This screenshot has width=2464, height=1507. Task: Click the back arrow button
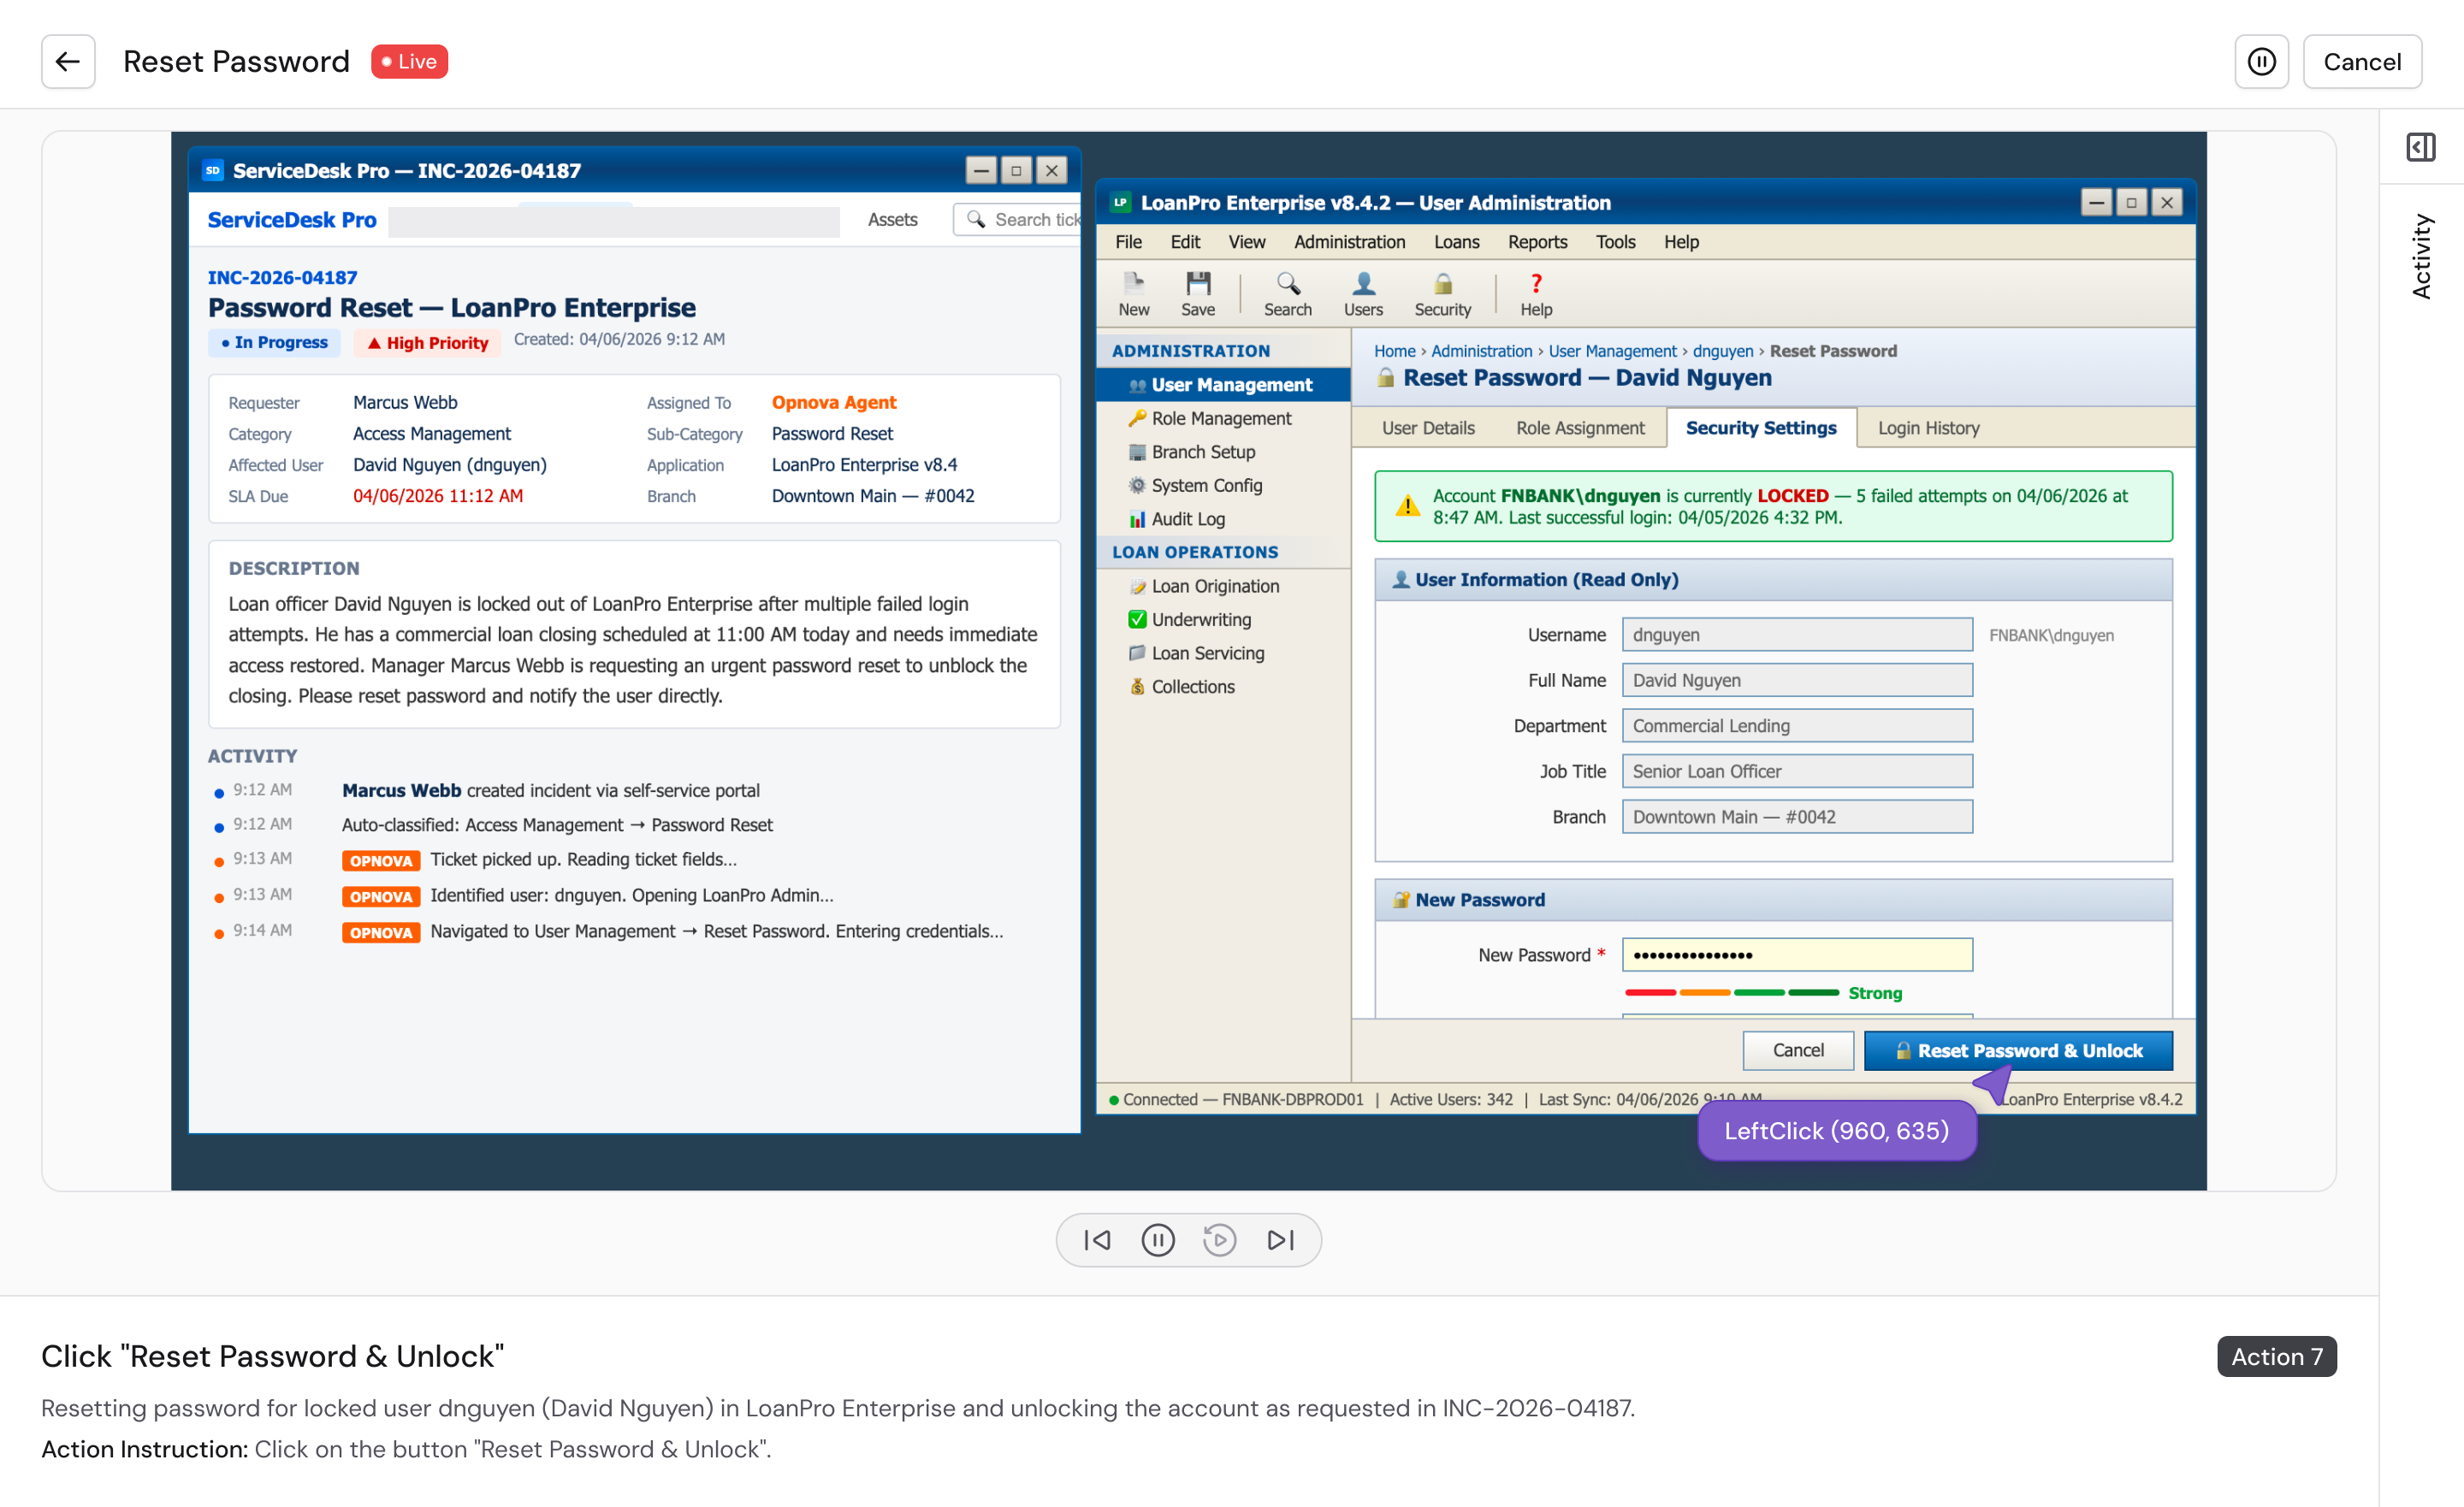pyautogui.click(x=68, y=62)
